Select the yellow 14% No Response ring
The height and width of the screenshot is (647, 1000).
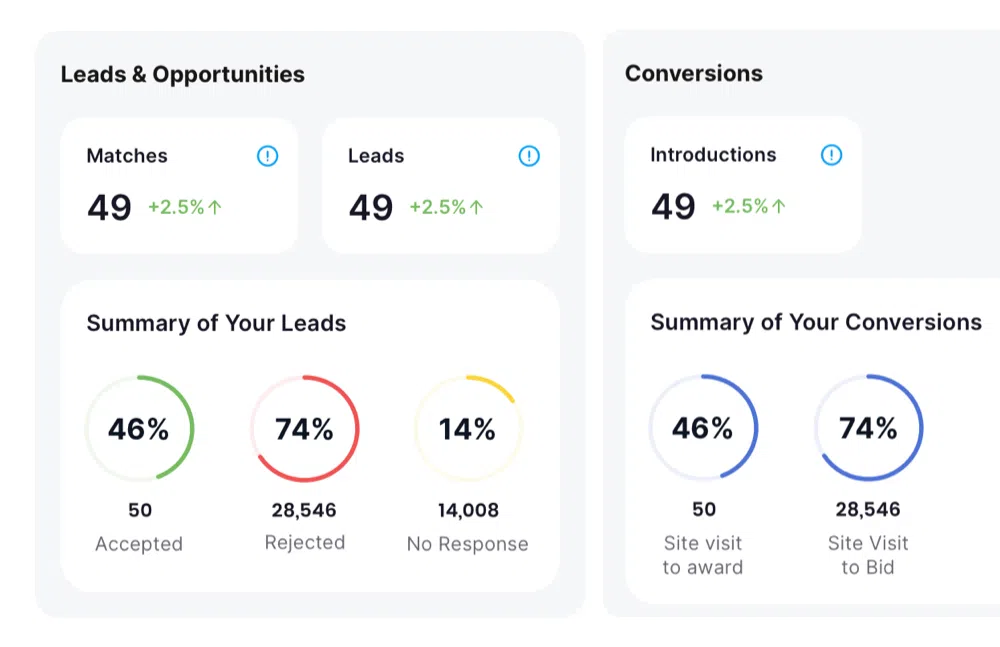[467, 428]
